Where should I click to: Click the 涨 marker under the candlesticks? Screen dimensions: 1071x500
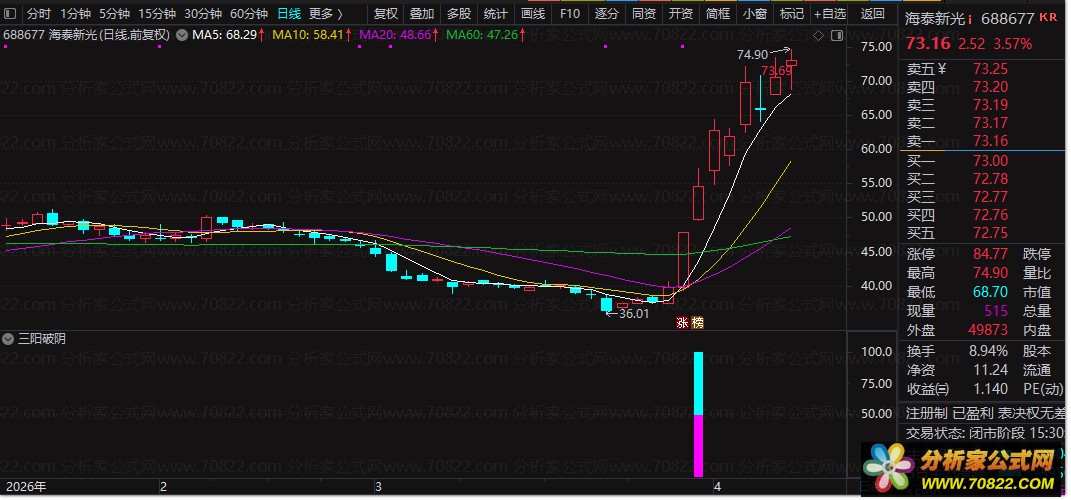(682, 324)
